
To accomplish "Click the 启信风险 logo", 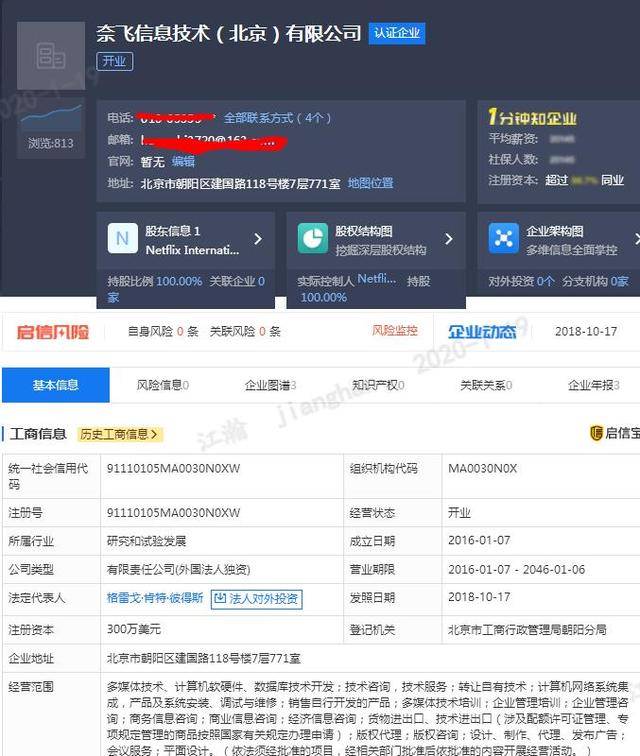I will [53, 332].
